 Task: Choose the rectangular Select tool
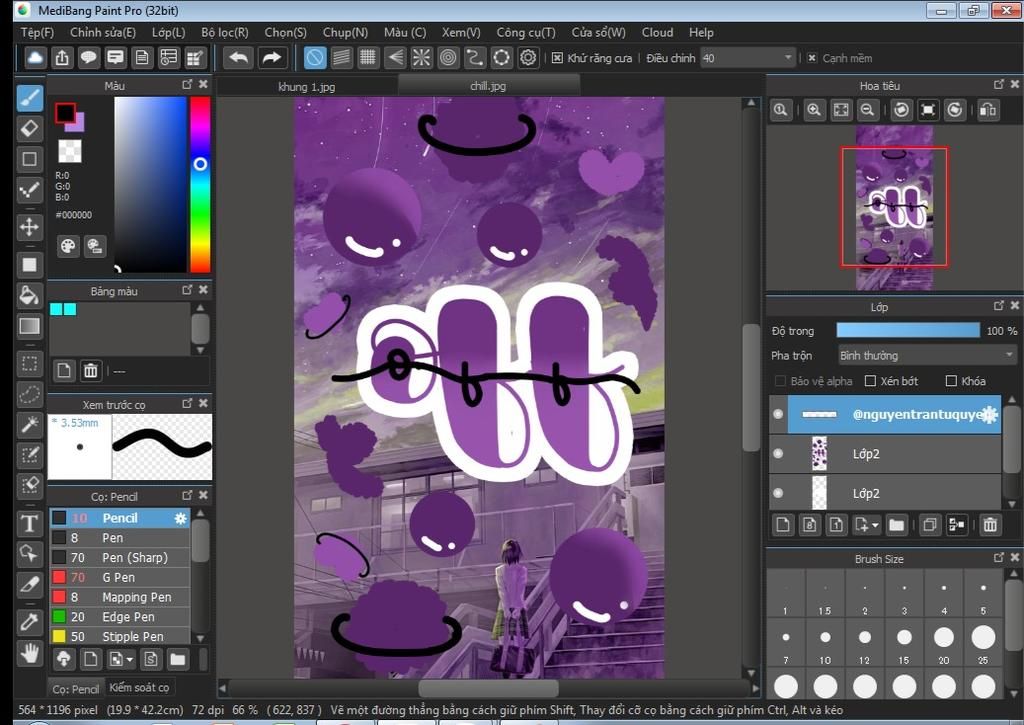pyautogui.click(x=29, y=363)
